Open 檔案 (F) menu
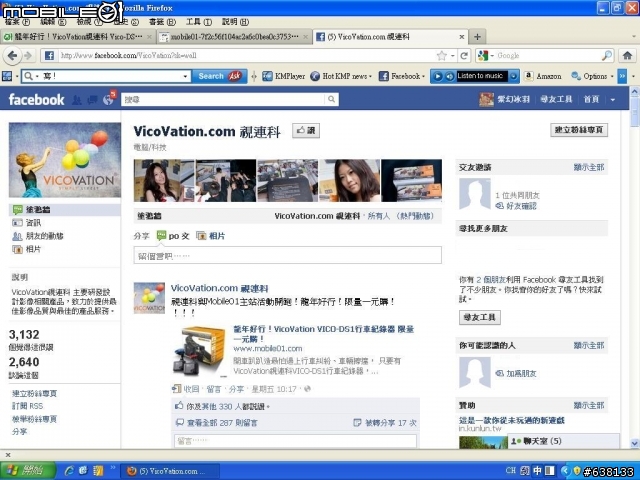 click(17, 22)
